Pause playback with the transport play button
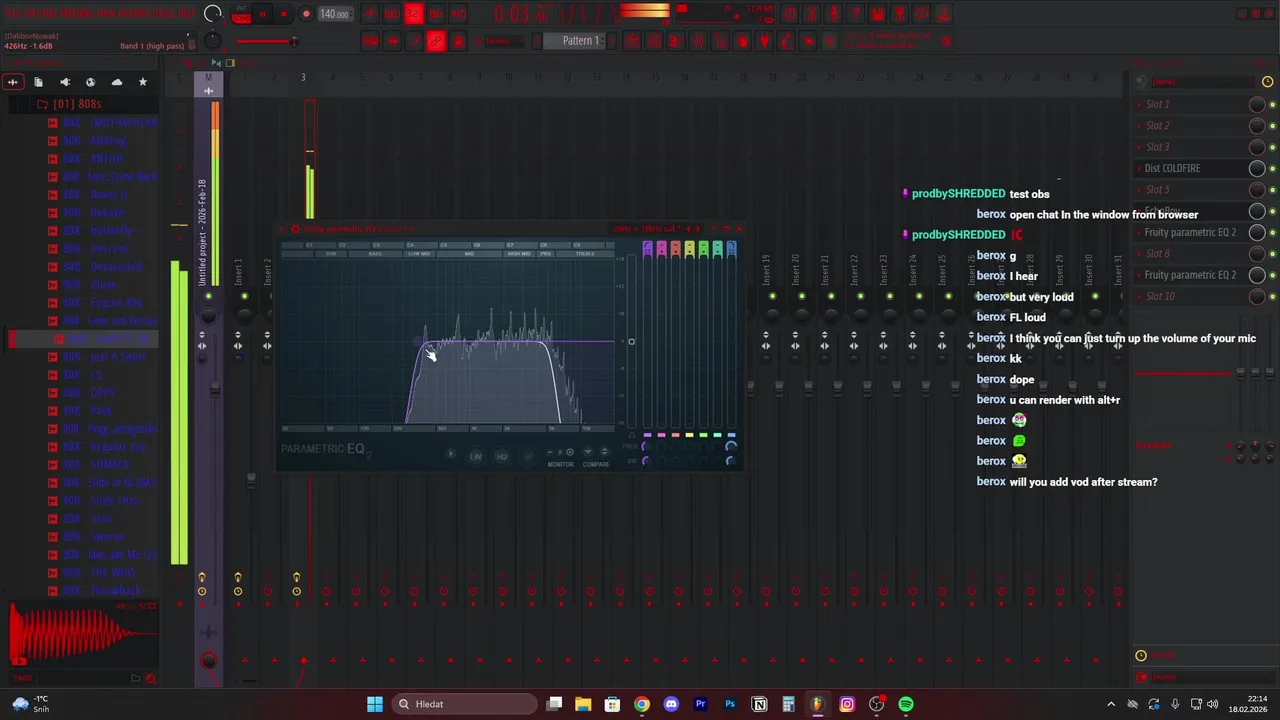1280x720 pixels. [263, 14]
